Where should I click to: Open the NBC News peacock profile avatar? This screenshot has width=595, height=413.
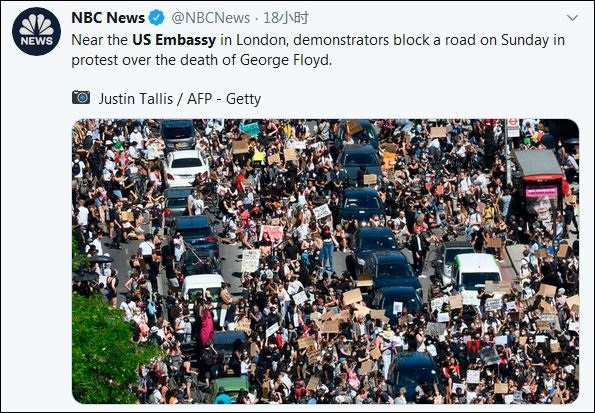(x=36, y=32)
